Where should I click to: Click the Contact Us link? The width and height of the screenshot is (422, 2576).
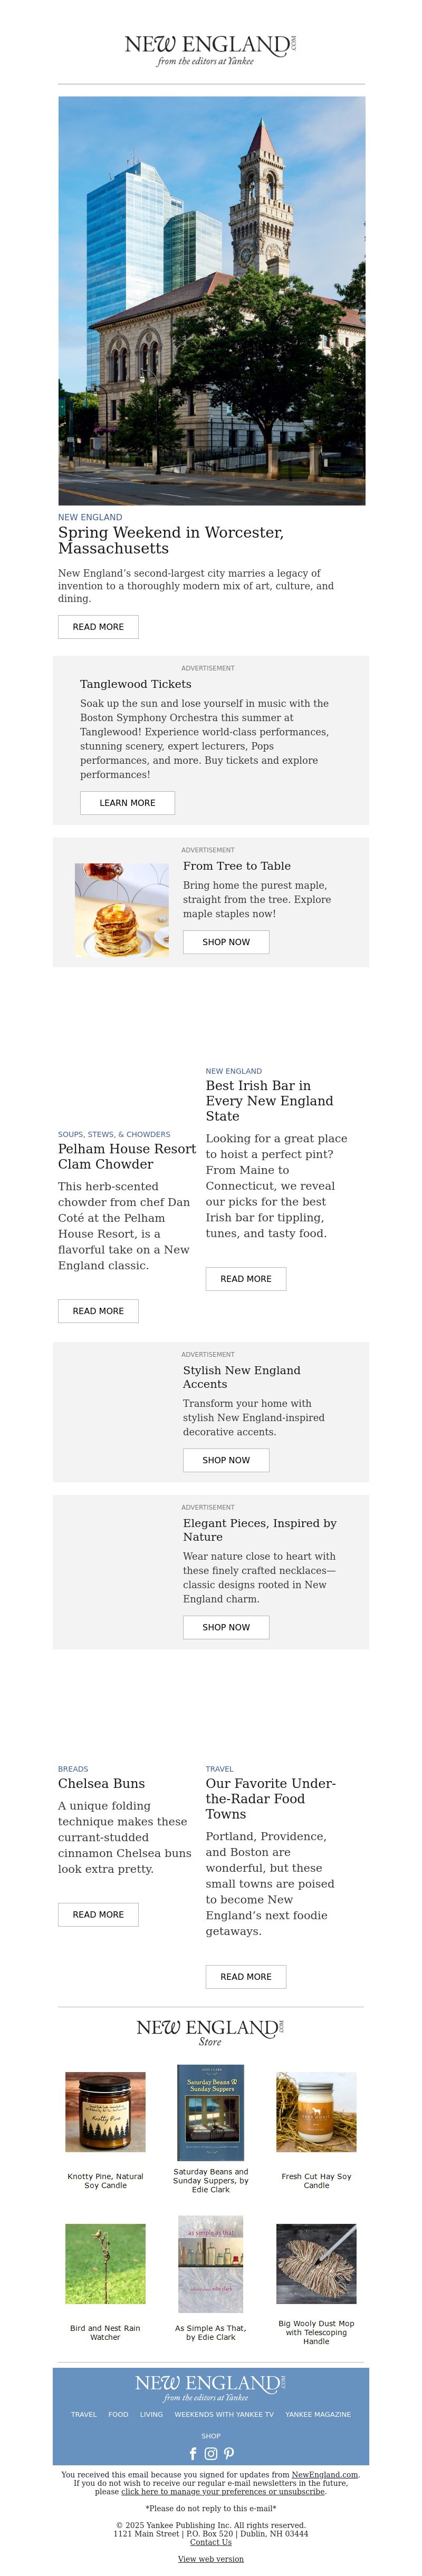(211, 2541)
